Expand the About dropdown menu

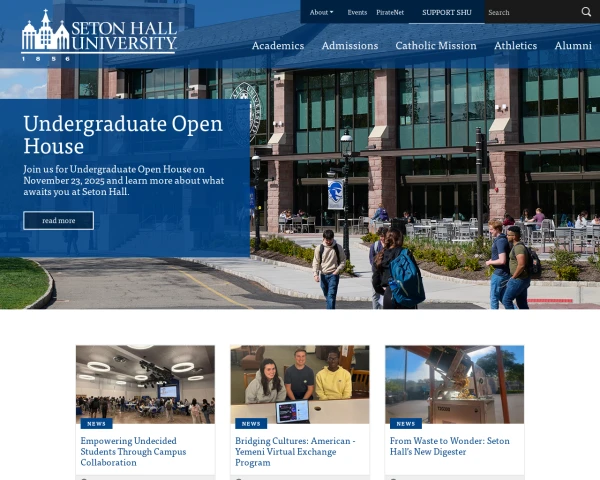(x=321, y=12)
